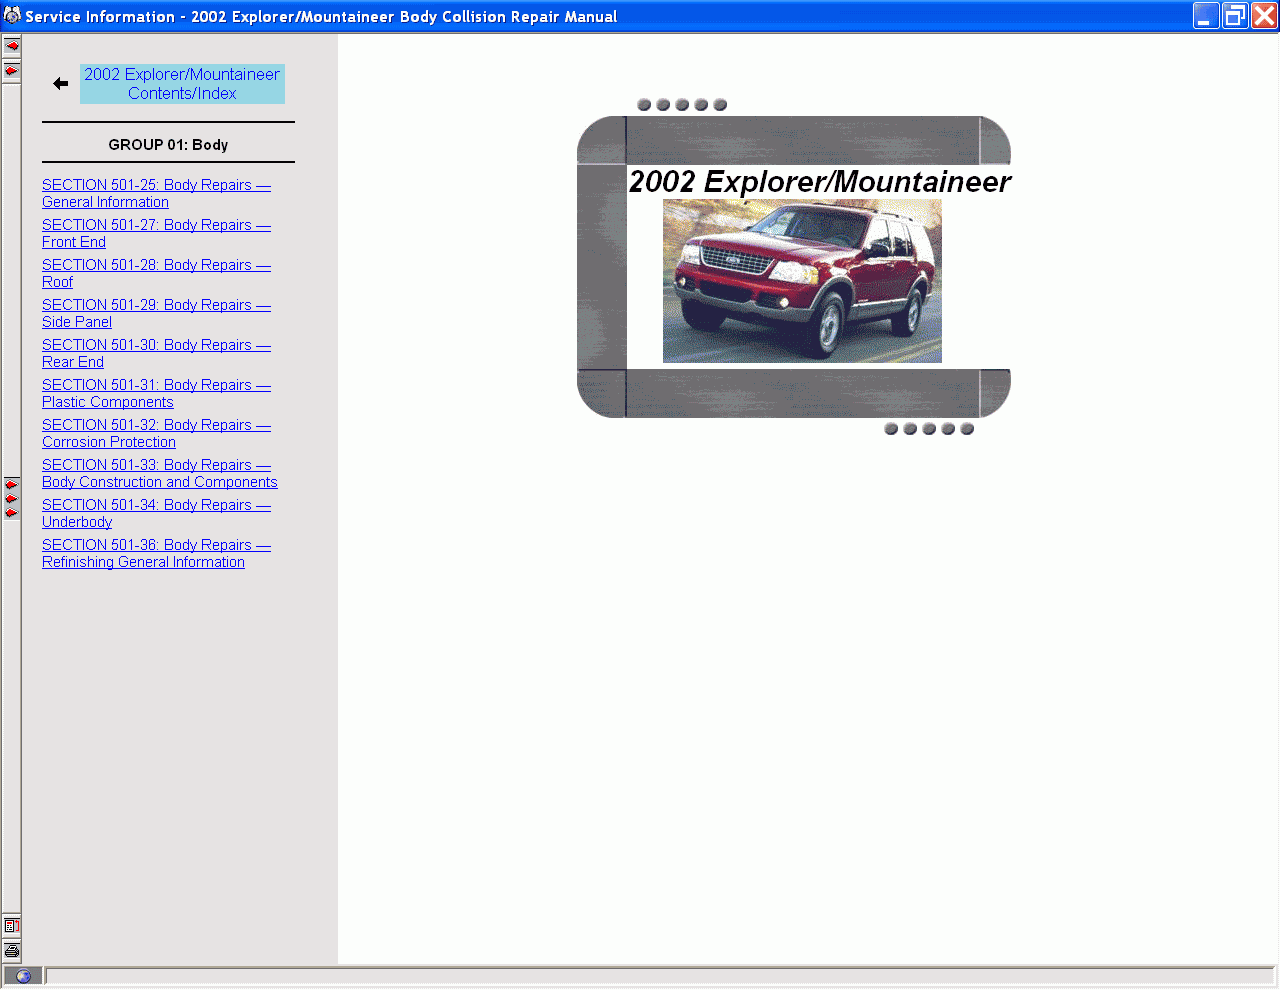
Task: Click the red Explorer vehicle photo
Action: 802,281
